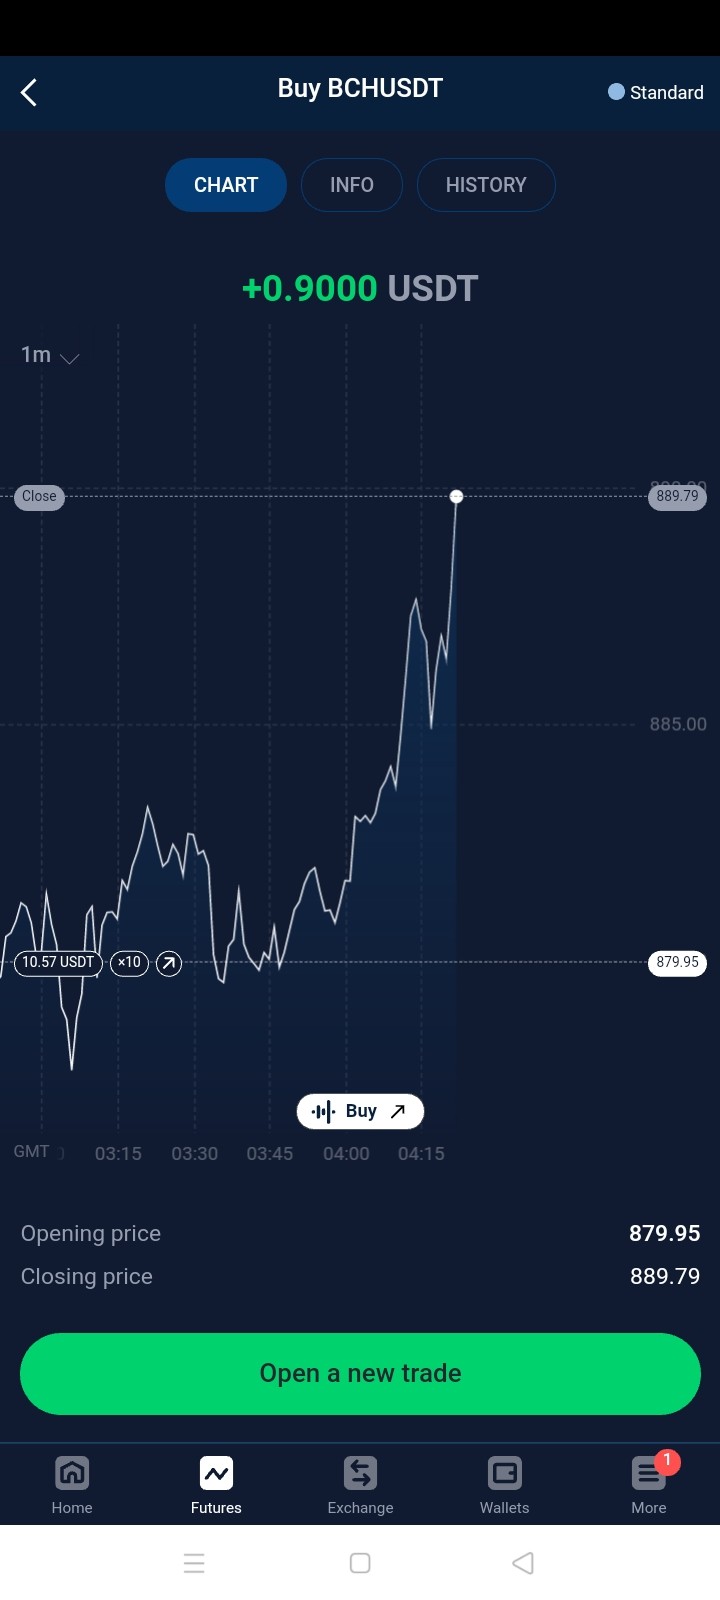Click the chevron next to 1m

(x=70, y=358)
